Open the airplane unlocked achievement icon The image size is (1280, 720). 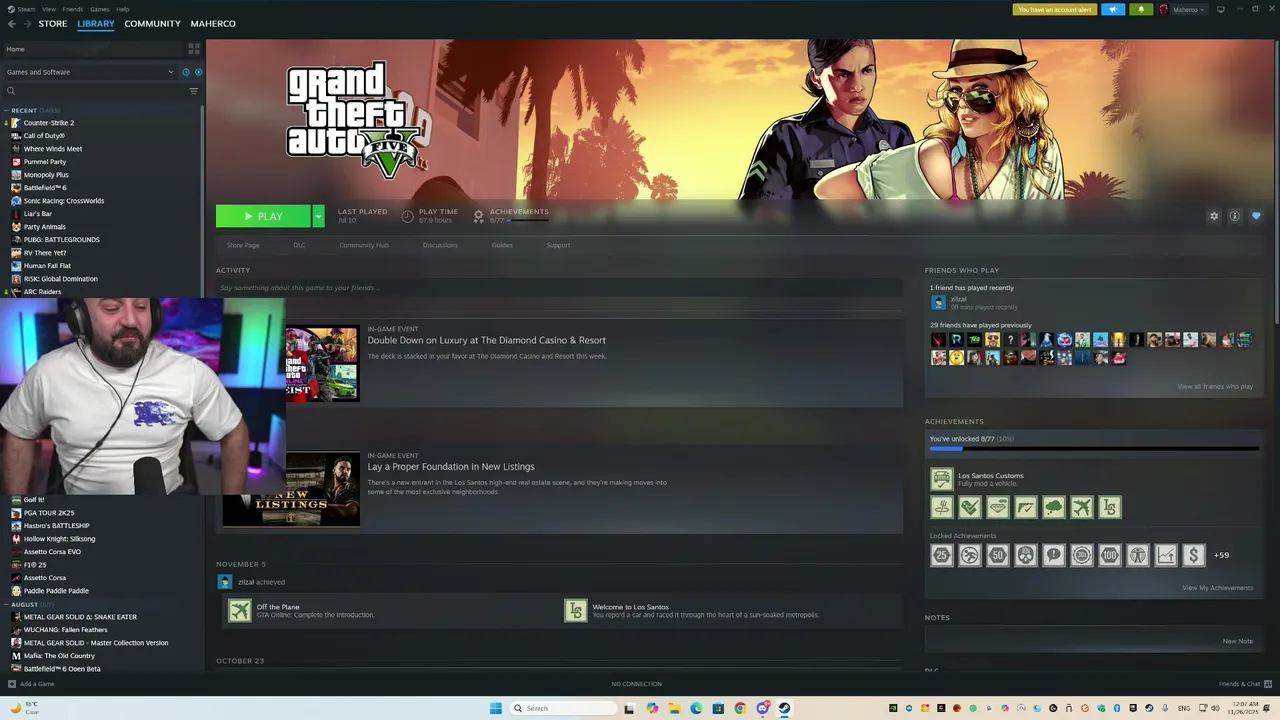1082,508
